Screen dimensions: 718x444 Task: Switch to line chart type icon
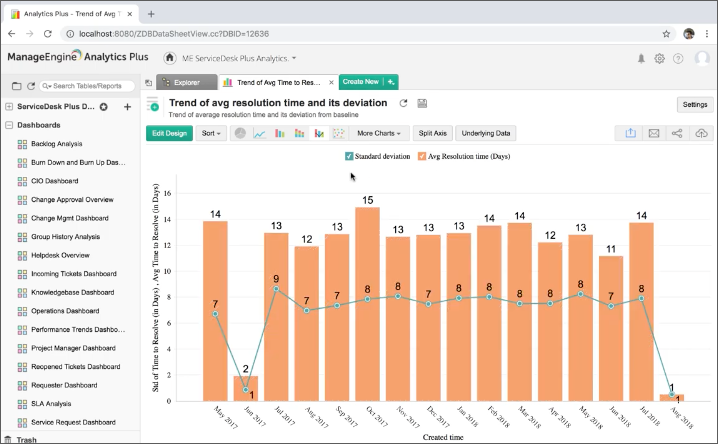point(260,133)
